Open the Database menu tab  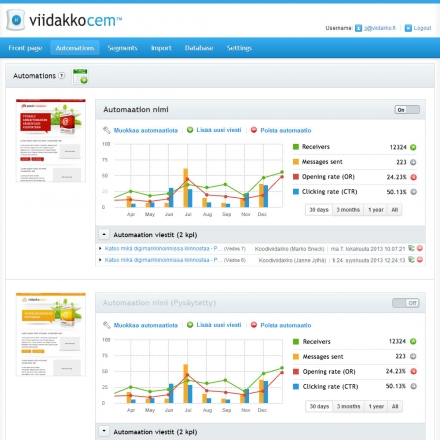pyautogui.click(x=199, y=48)
